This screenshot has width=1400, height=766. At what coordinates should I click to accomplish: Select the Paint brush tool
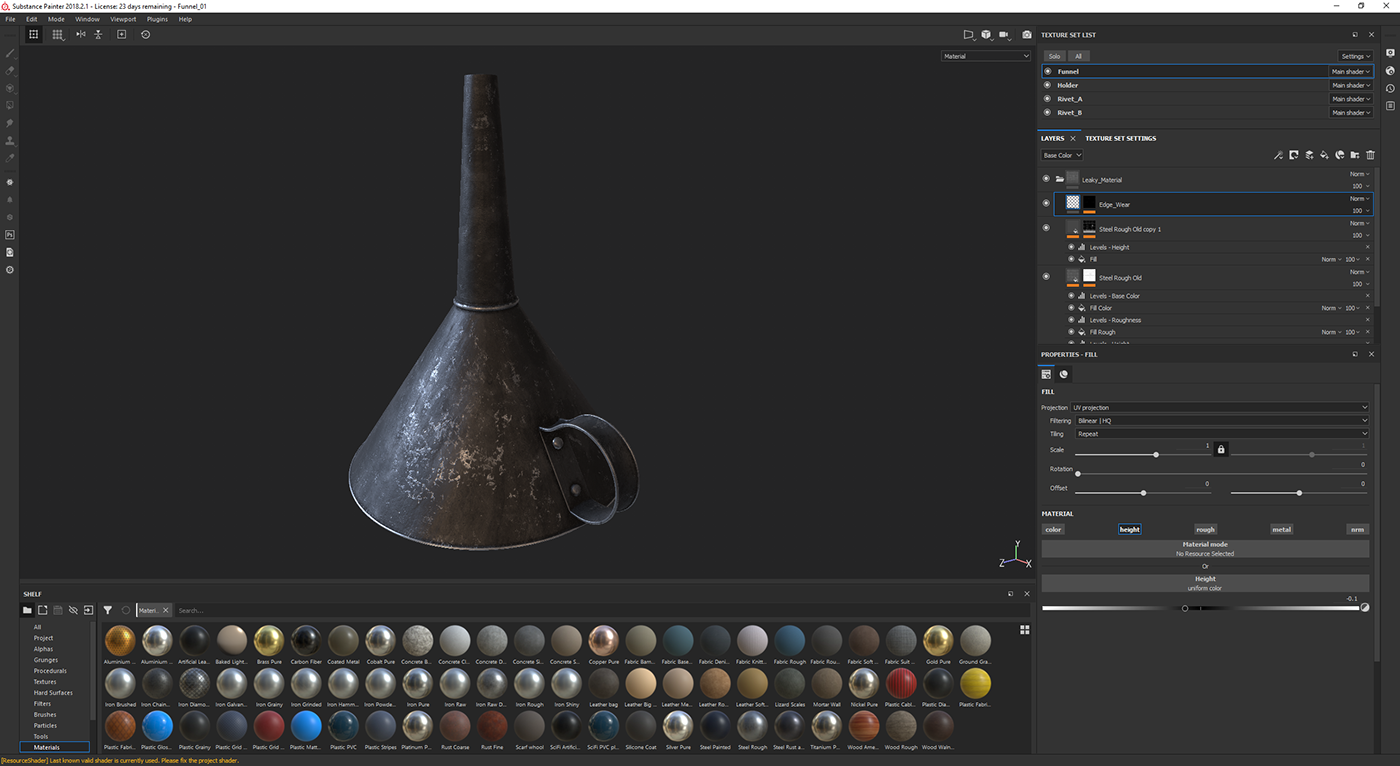[x=10, y=53]
